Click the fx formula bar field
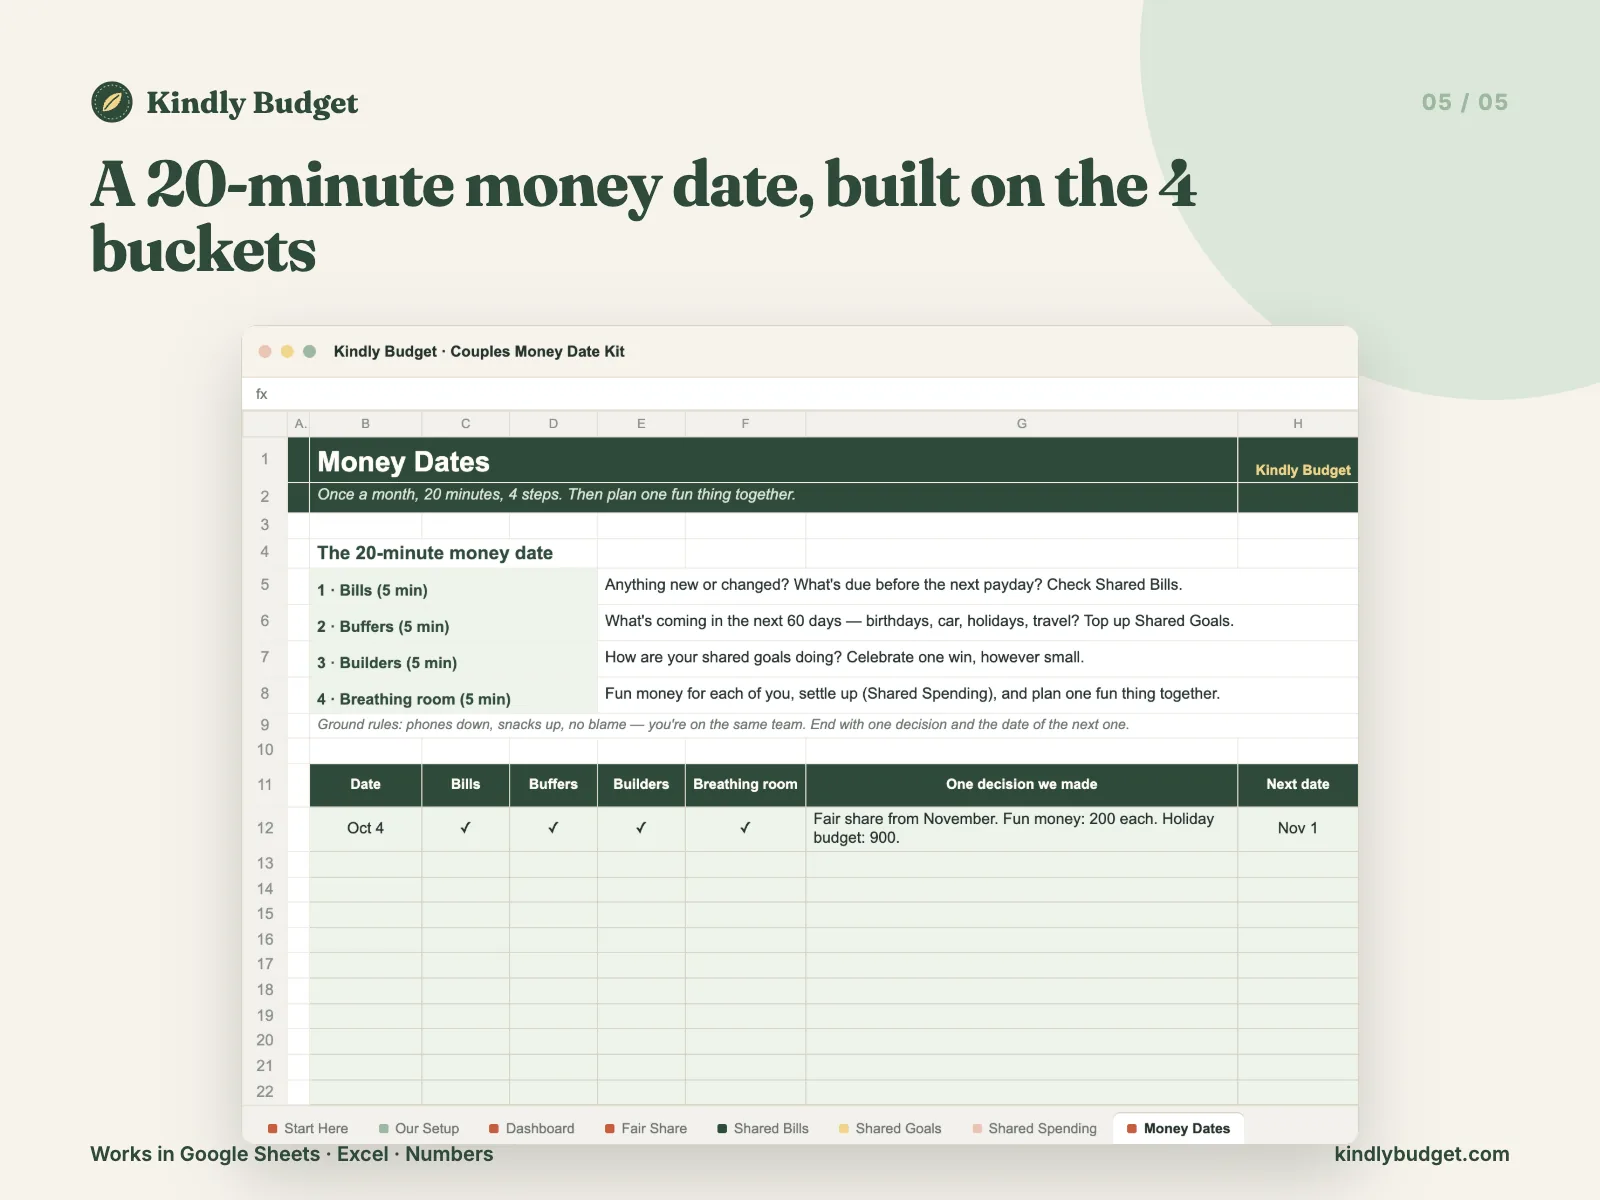The width and height of the screenshot is (1600, 1200). click(800, 394)
